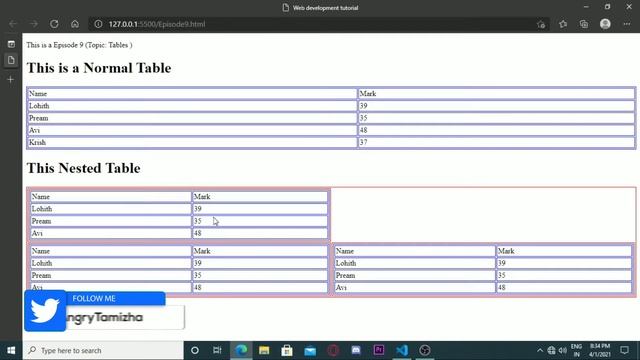Open OBS Studio from taskbar
Image resolution: width=640 pixels, height=360 pixels.
point(425,350)
